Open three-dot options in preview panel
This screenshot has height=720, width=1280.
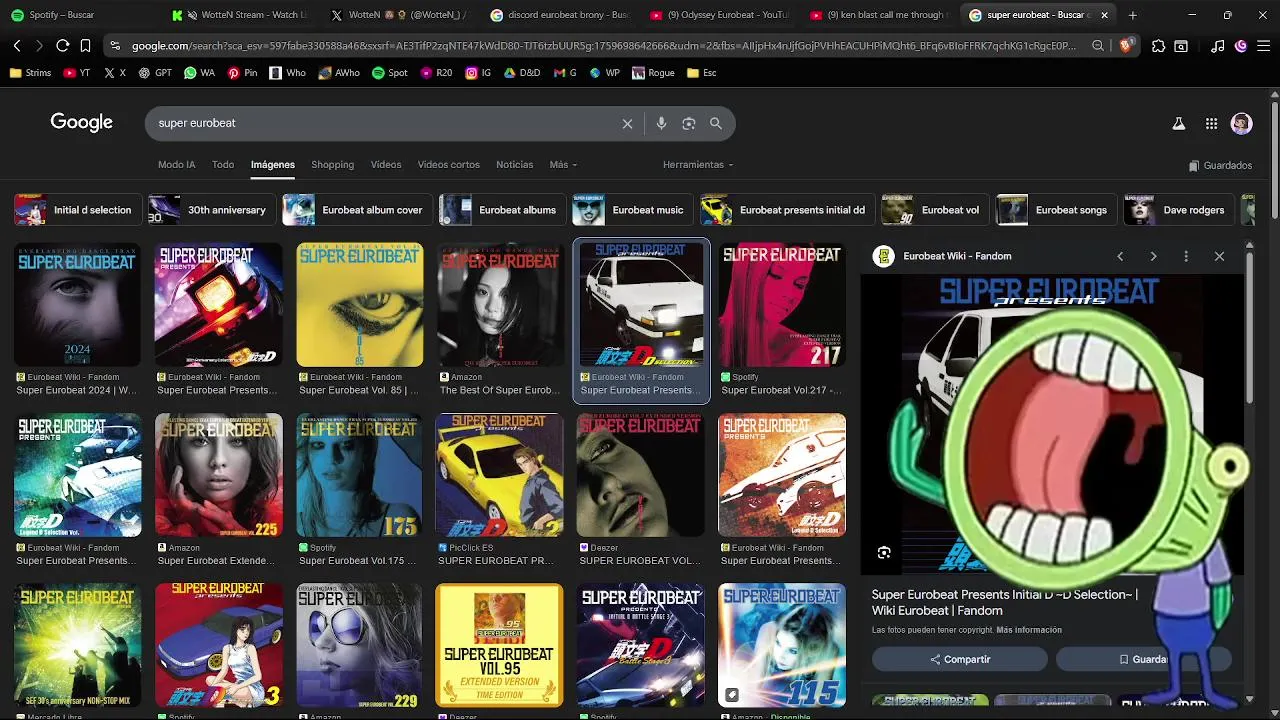click(1186, 256)
